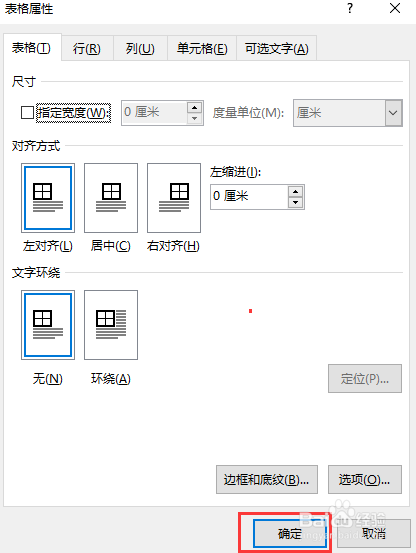The image size is (416, 553).
Task: Click into the 左缩进 input field
Action: (249, 197)
